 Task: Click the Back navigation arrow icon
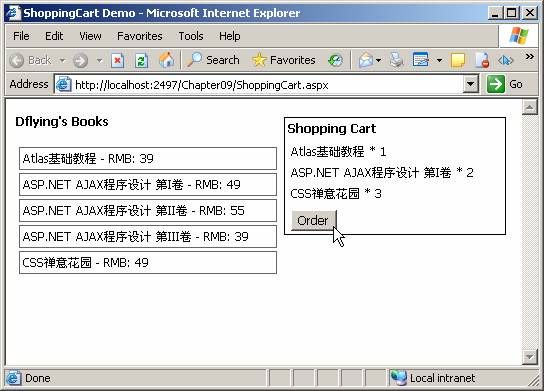pyautogui.click(x=17, y=60)
